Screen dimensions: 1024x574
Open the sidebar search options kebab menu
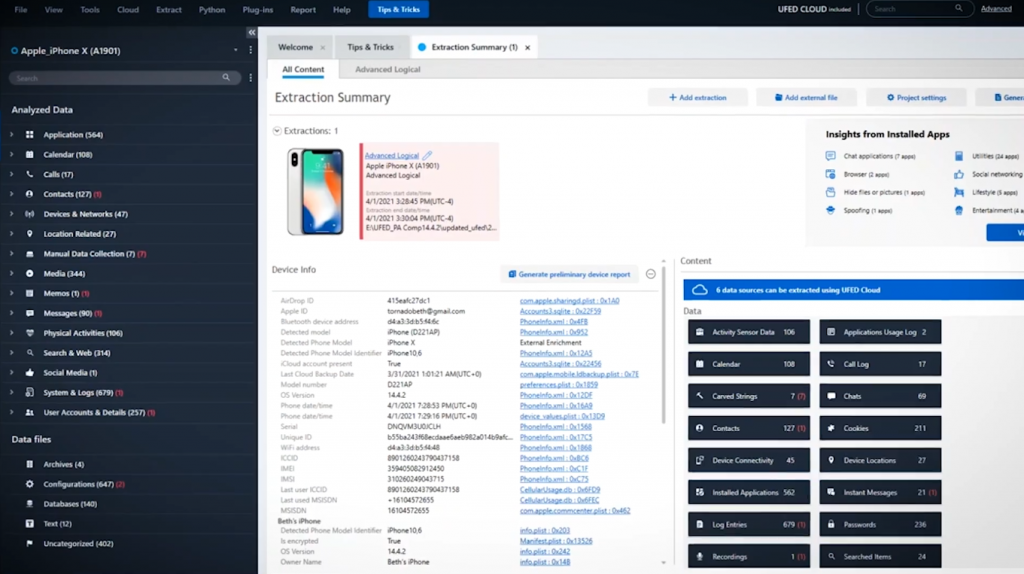coord(250,78)
